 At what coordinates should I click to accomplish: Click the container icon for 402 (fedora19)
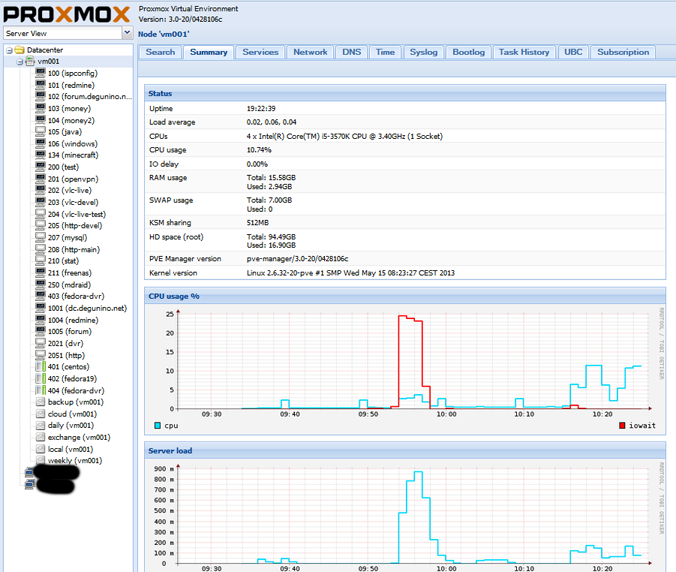[41, 378]
